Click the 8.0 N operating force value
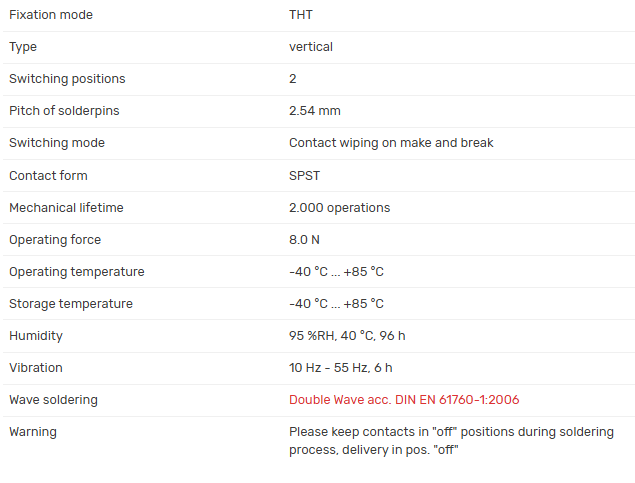Screen dimensions: 635x483 pos(306,240)
